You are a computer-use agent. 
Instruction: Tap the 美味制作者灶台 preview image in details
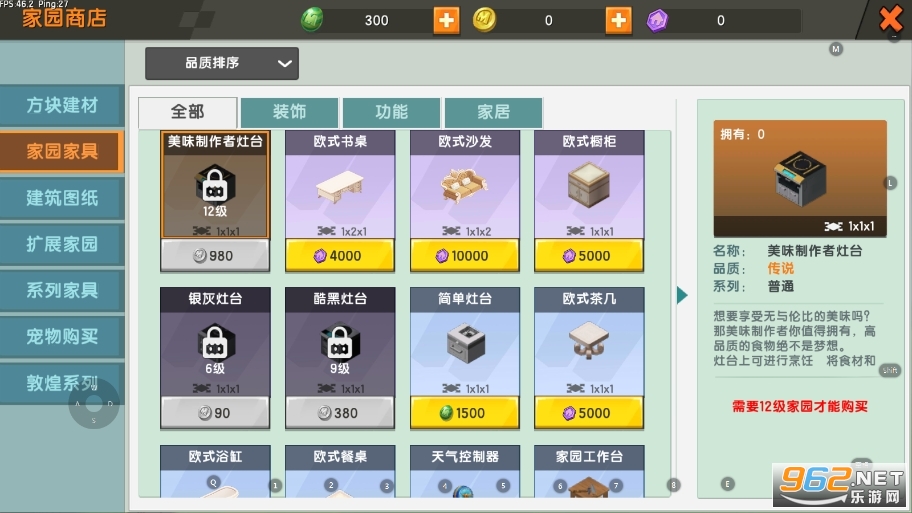click(800, 178)
